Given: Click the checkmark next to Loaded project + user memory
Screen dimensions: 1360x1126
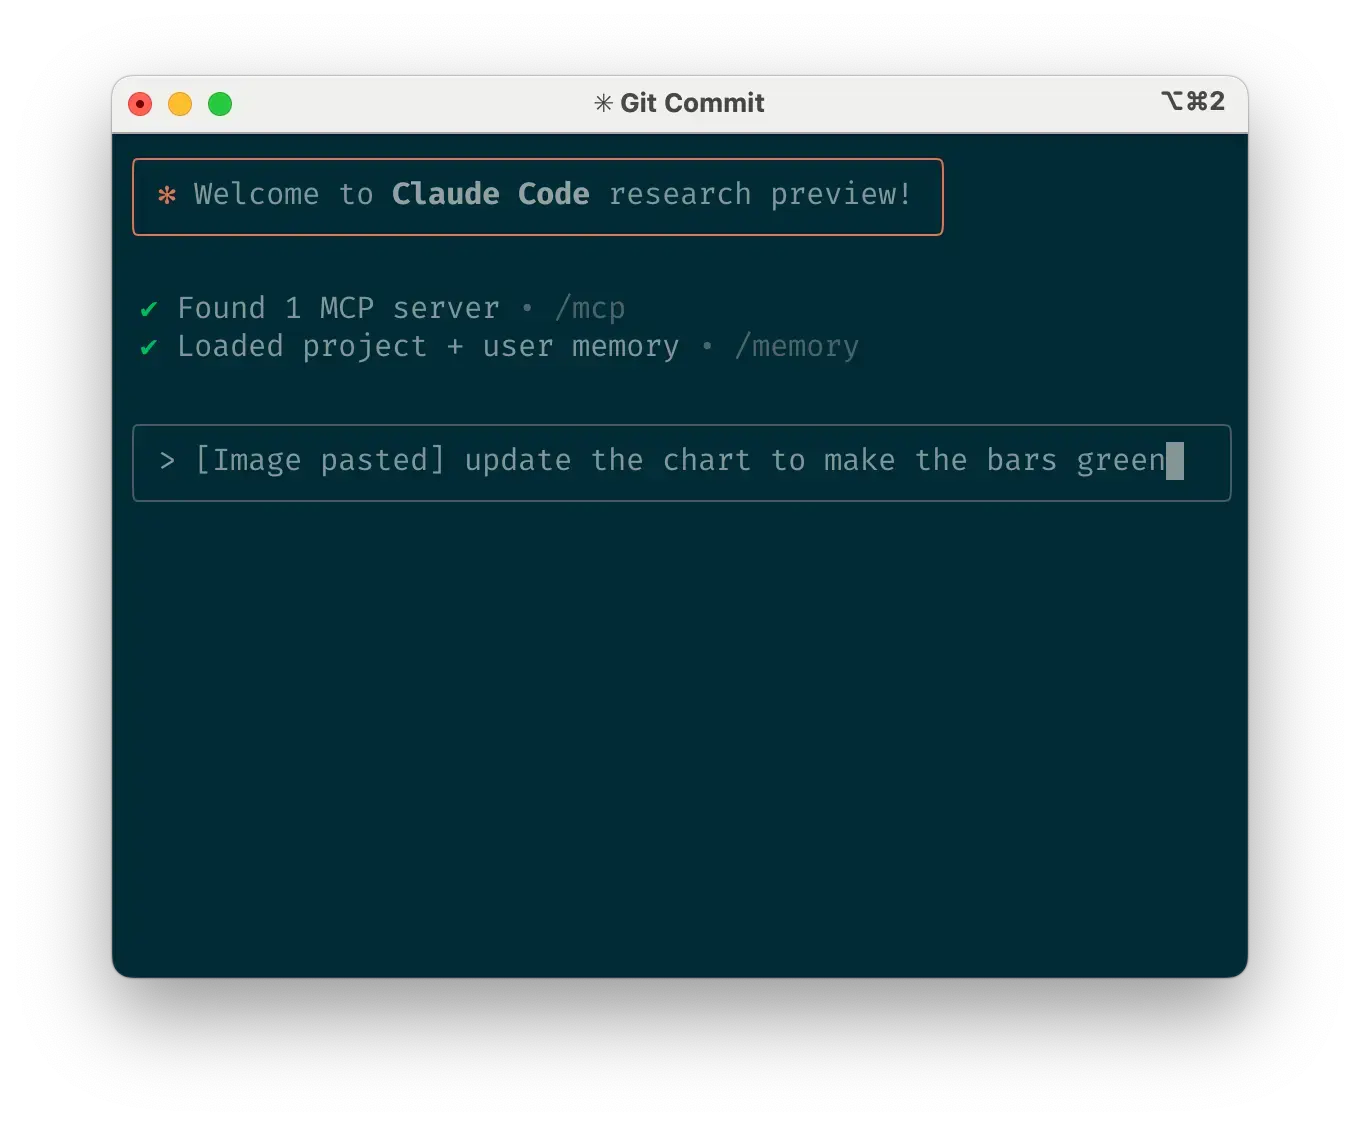Looking at the screenshot, I should coord(148,346).
